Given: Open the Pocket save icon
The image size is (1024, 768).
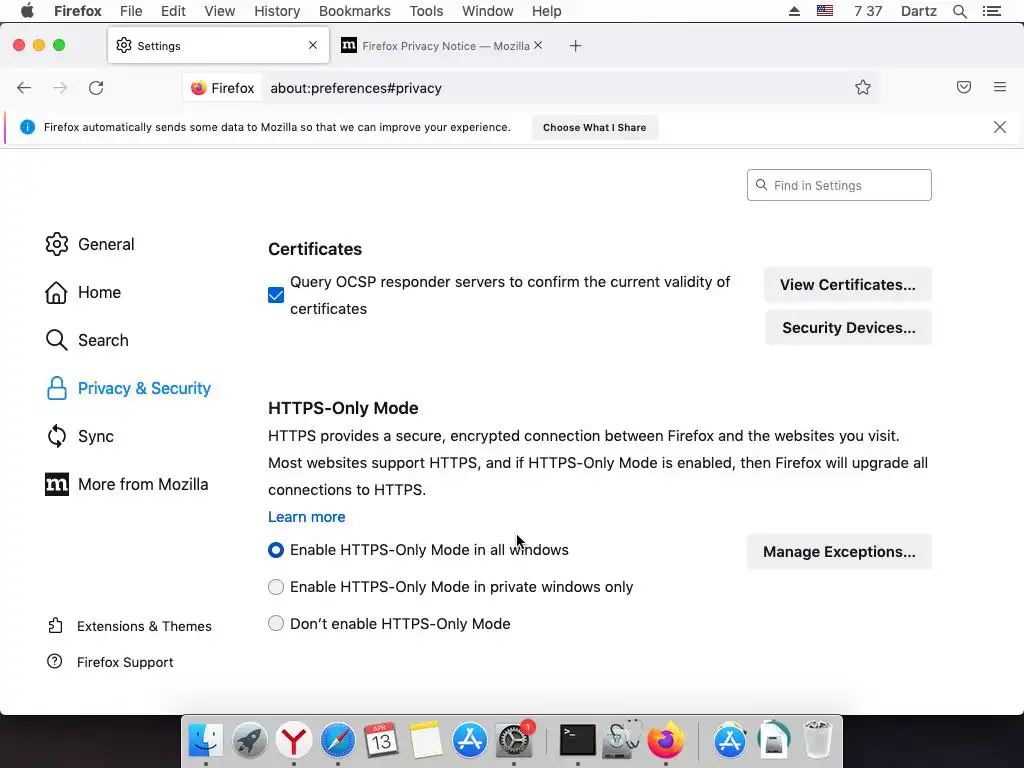Looking at the screenshot, I should point(964,87).
